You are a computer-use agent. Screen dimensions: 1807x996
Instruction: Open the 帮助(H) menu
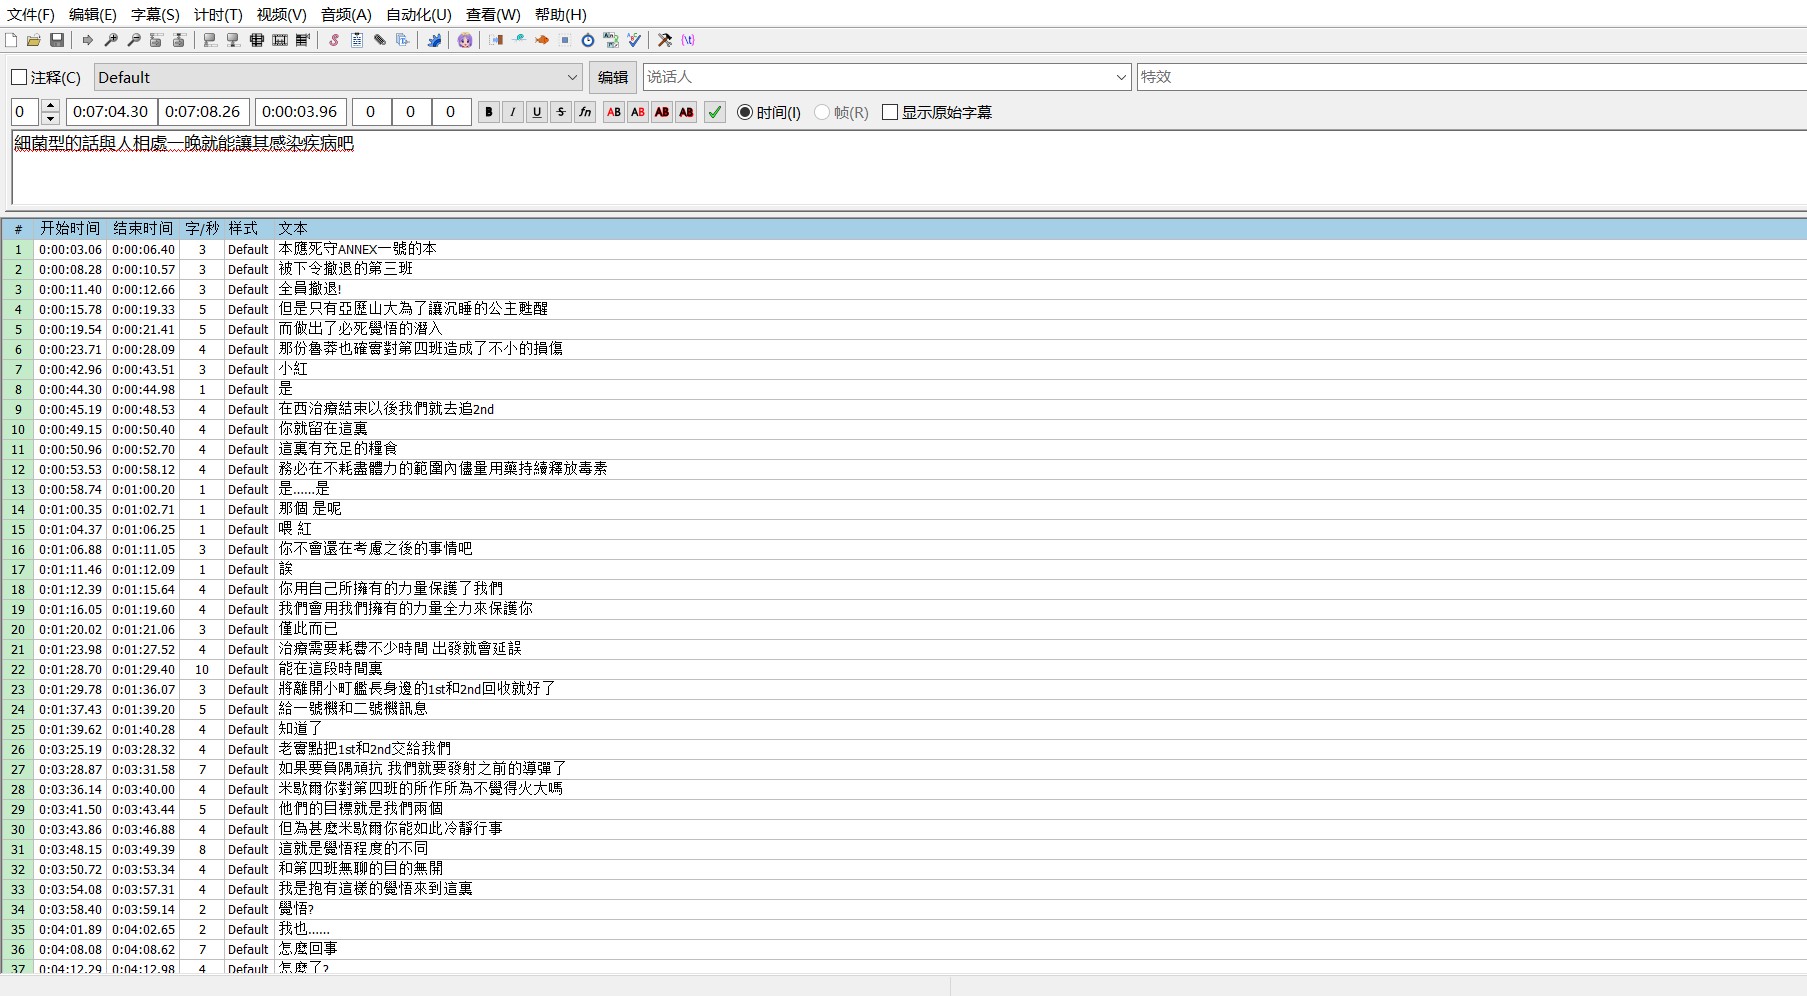561,15
